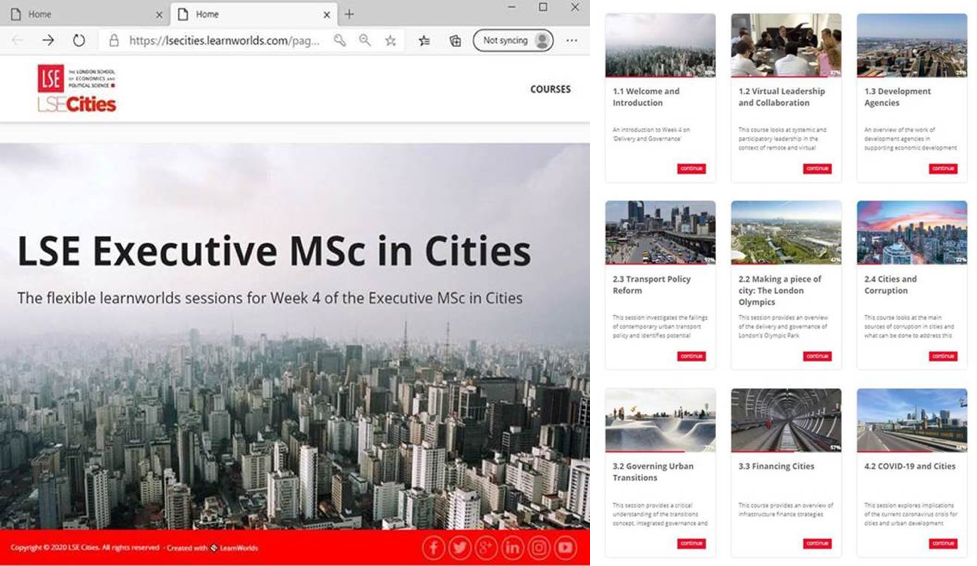
Task: Click the zoom magnifier icon in address bar
Action: (x=365, y=41)
